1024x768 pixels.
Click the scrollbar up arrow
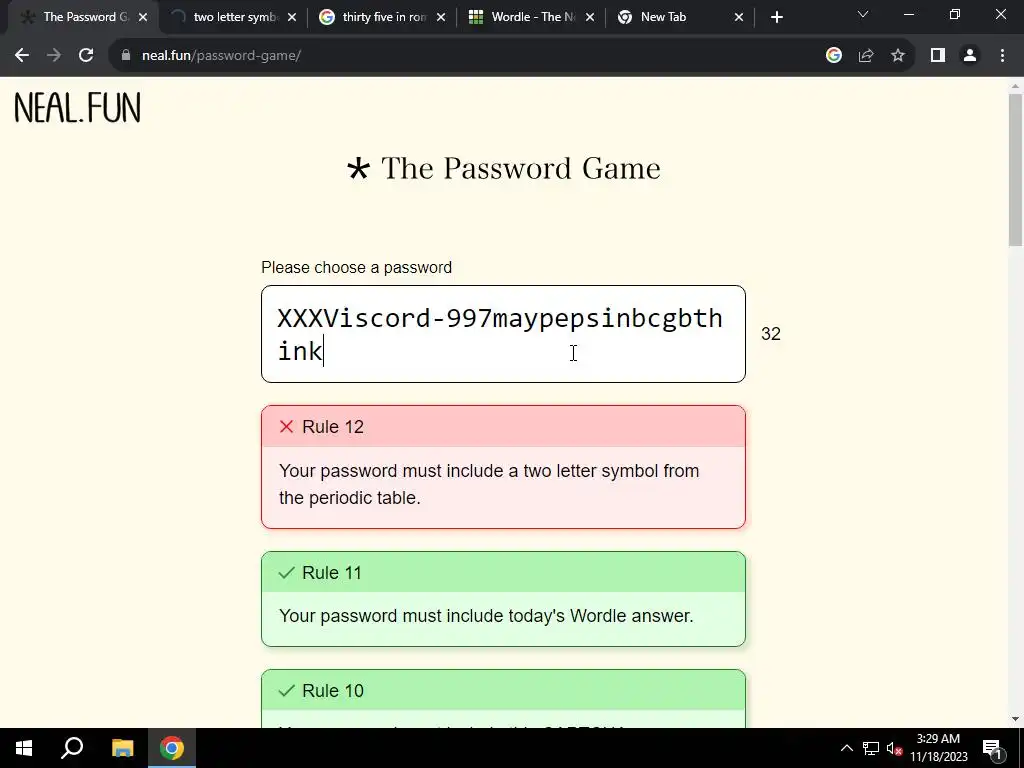point(1015,86)
